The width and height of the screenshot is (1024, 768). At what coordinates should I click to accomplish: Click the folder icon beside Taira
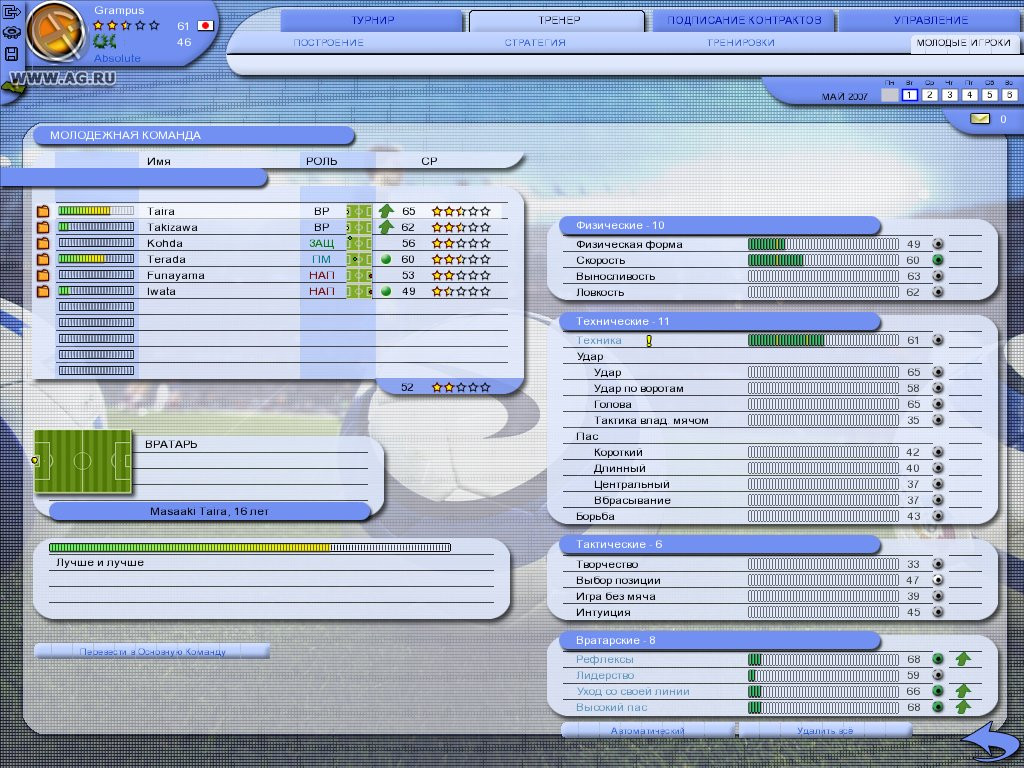pyautogui.click(x=43, y=211)
